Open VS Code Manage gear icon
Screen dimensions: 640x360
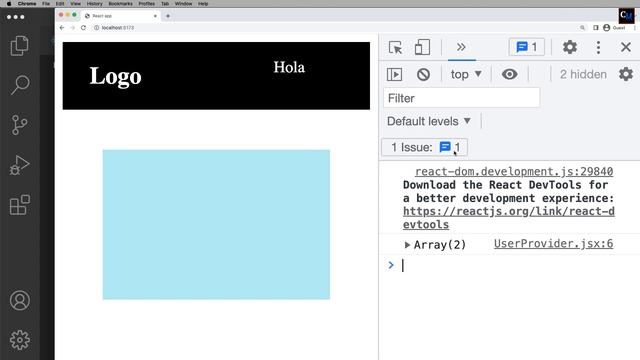click(x=20, y=340)
